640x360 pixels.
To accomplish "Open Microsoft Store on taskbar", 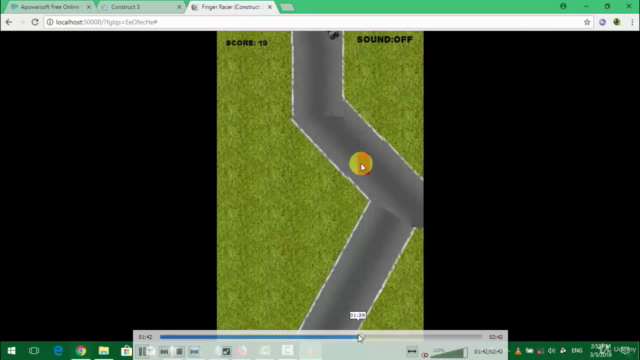I will [x=126, y=351].
